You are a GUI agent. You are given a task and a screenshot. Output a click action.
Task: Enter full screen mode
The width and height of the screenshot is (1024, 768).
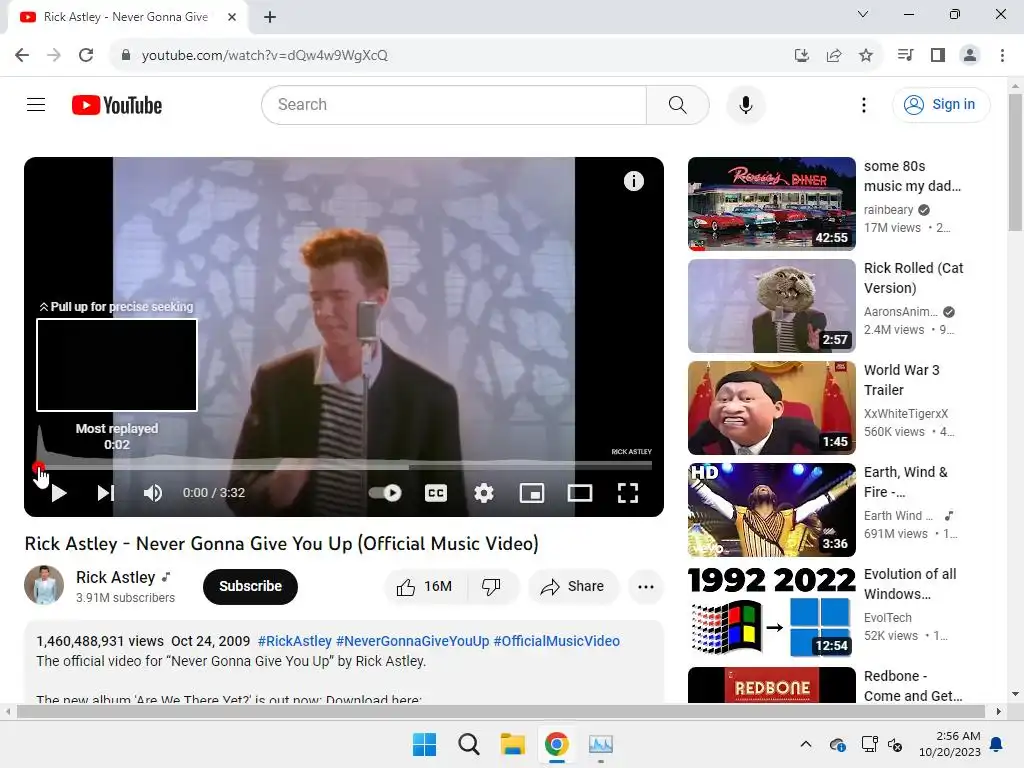[628, 493]
